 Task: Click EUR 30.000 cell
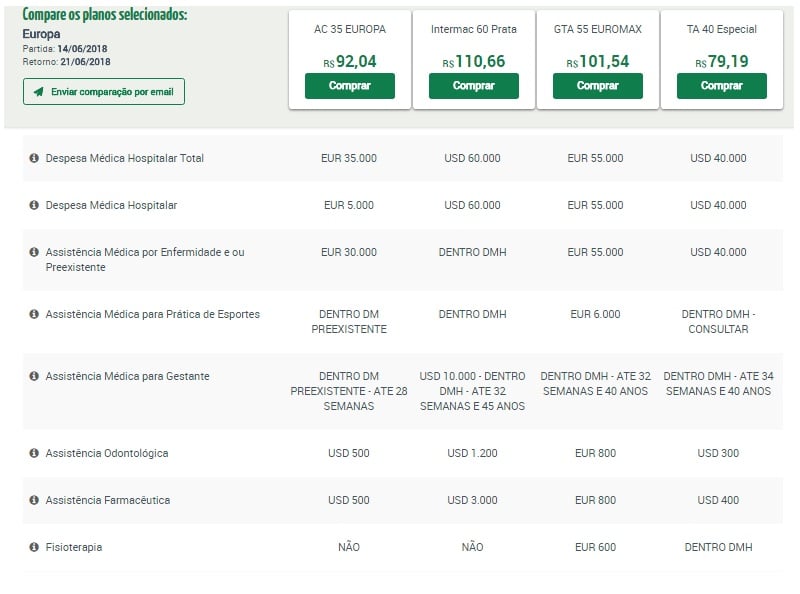coord(349,252)
